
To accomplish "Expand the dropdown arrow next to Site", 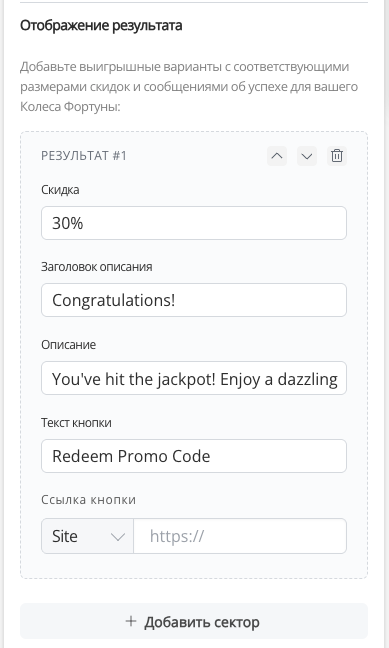I will coord(117,536).
